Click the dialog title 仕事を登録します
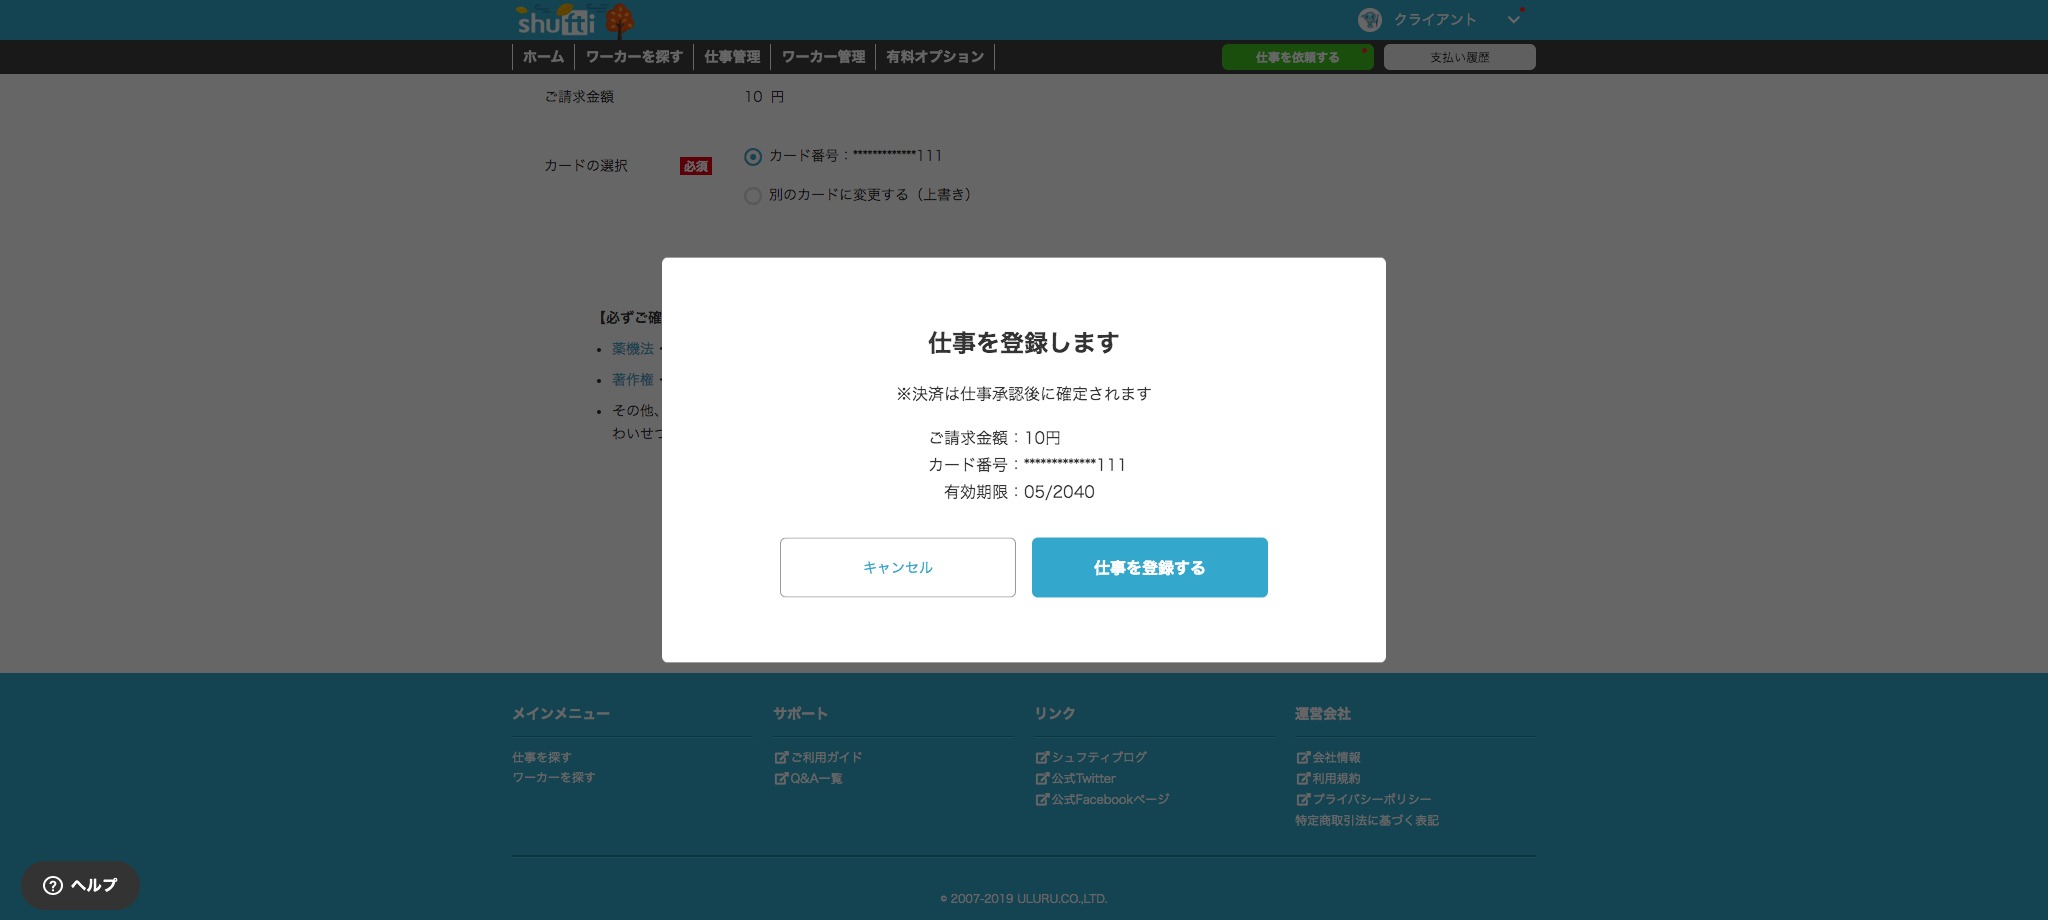The width and height of the screenshot is (2048, 920). (1023, 343)
